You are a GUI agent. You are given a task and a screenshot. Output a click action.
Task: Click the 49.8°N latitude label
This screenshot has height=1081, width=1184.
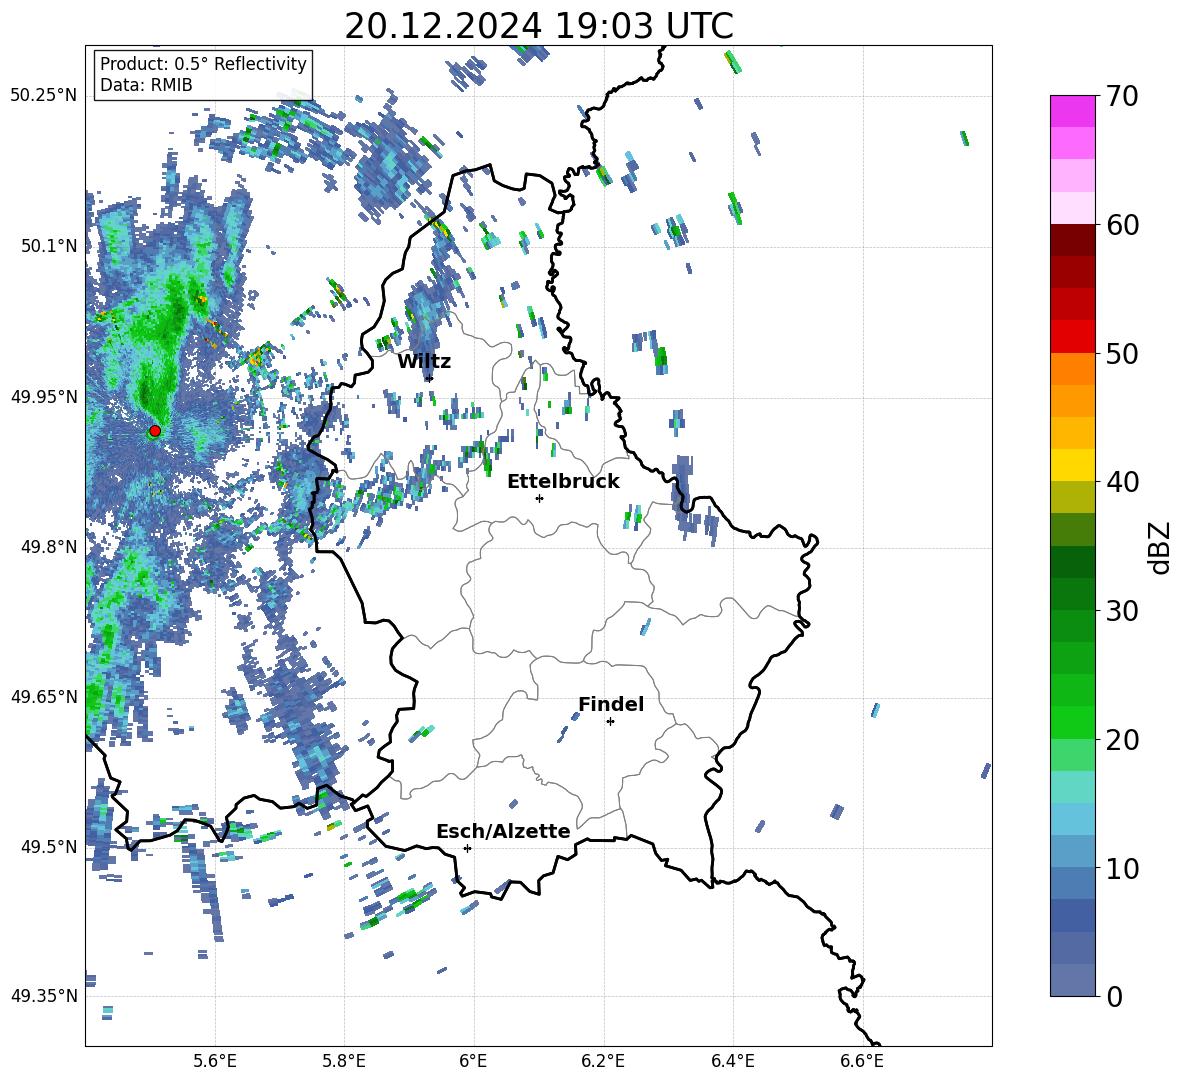(49, 547)
